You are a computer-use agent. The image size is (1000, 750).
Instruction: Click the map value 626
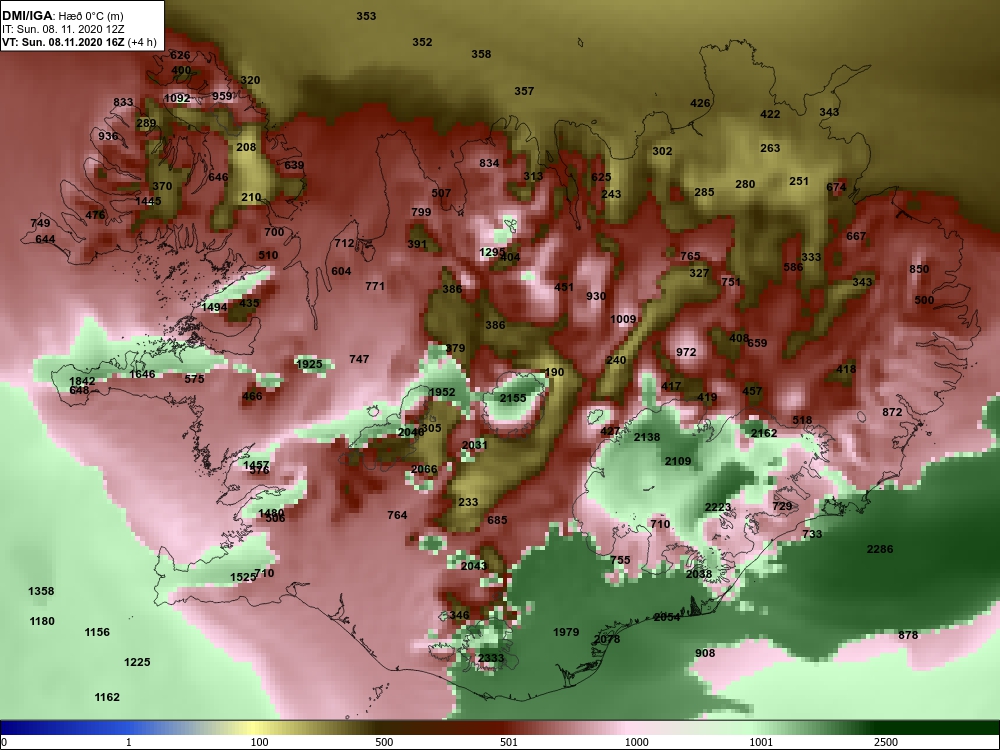click(180, 55)
